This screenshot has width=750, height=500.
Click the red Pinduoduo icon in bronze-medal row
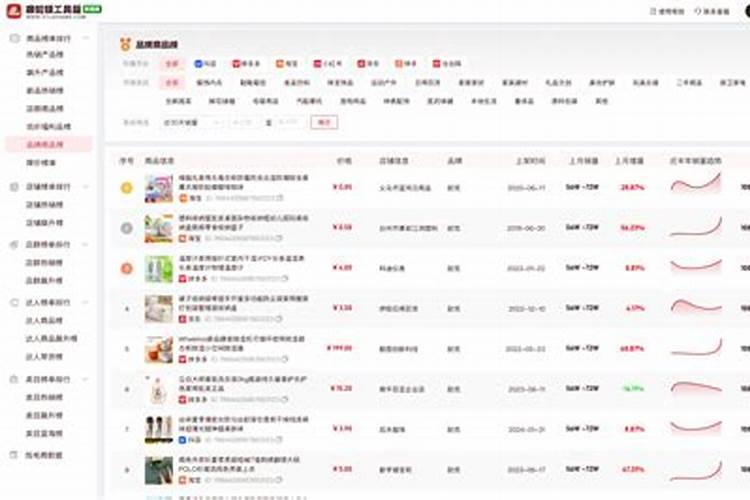(x=183, y=278)
